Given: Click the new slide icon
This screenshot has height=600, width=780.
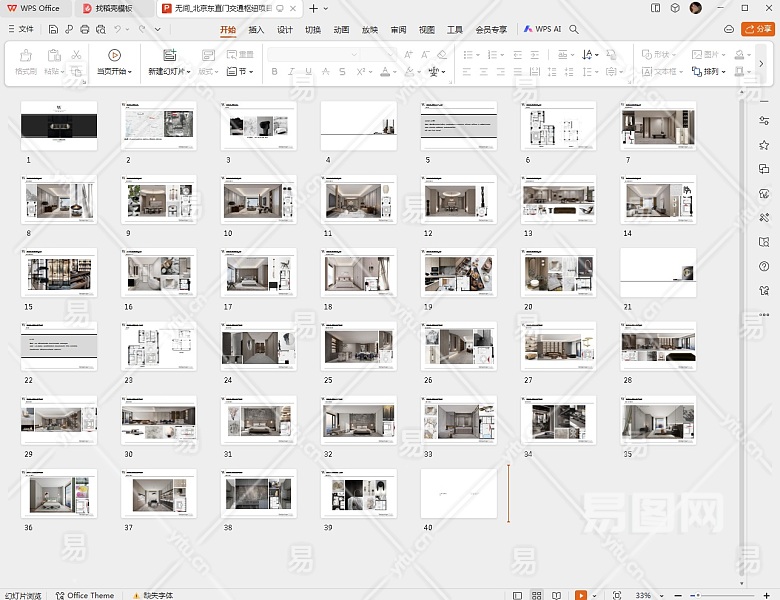Looking at the screenshot, I should tap(169, 56).
